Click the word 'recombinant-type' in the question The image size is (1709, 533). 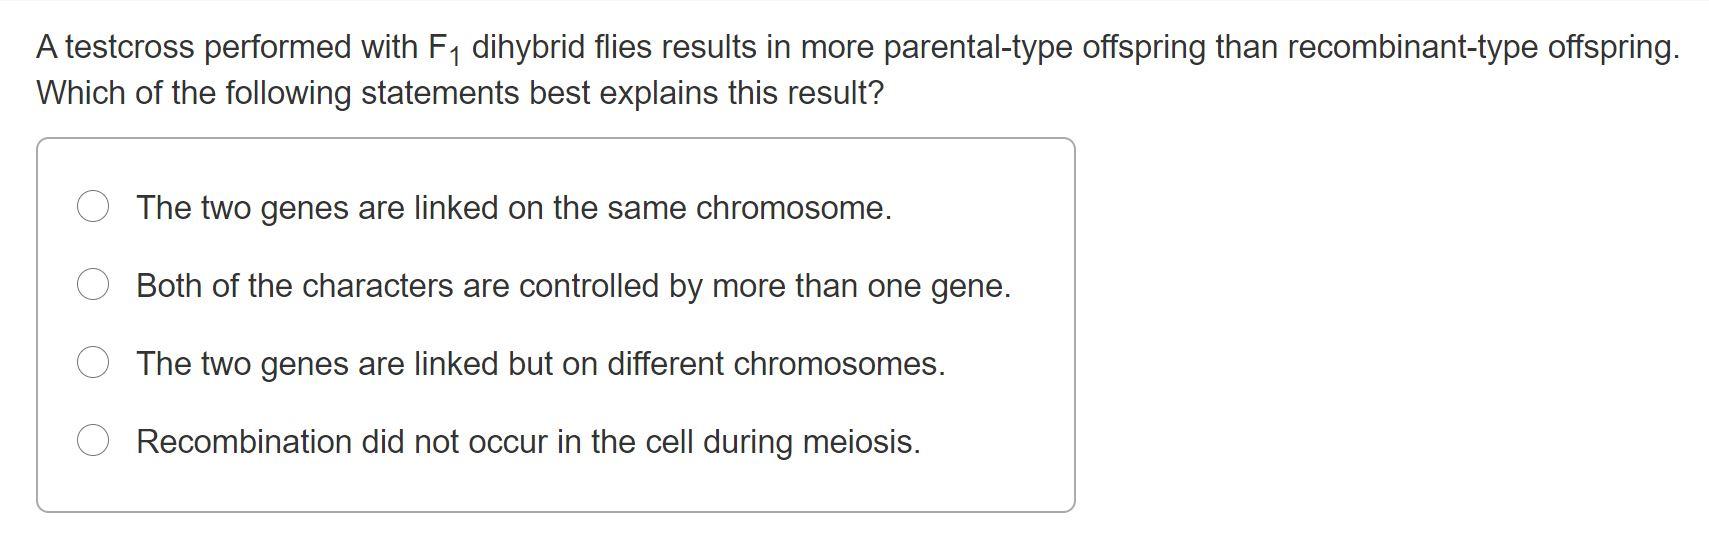tap(1412, 48)
